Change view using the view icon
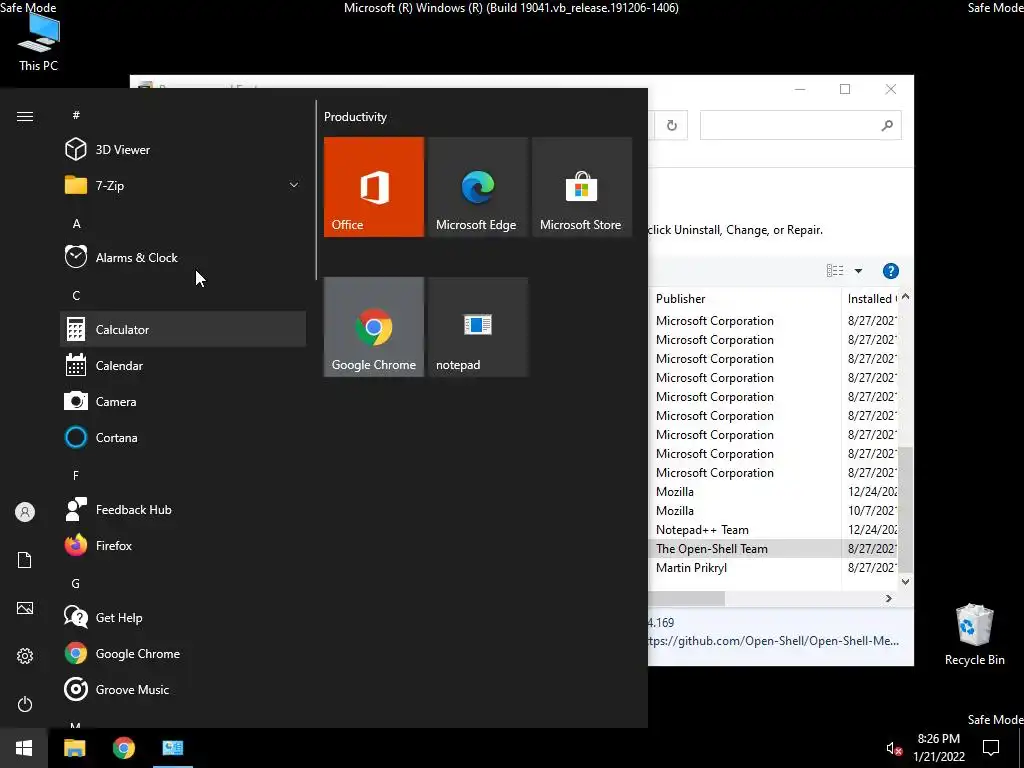Screen dimensions: 1024x768 [835, 270]
